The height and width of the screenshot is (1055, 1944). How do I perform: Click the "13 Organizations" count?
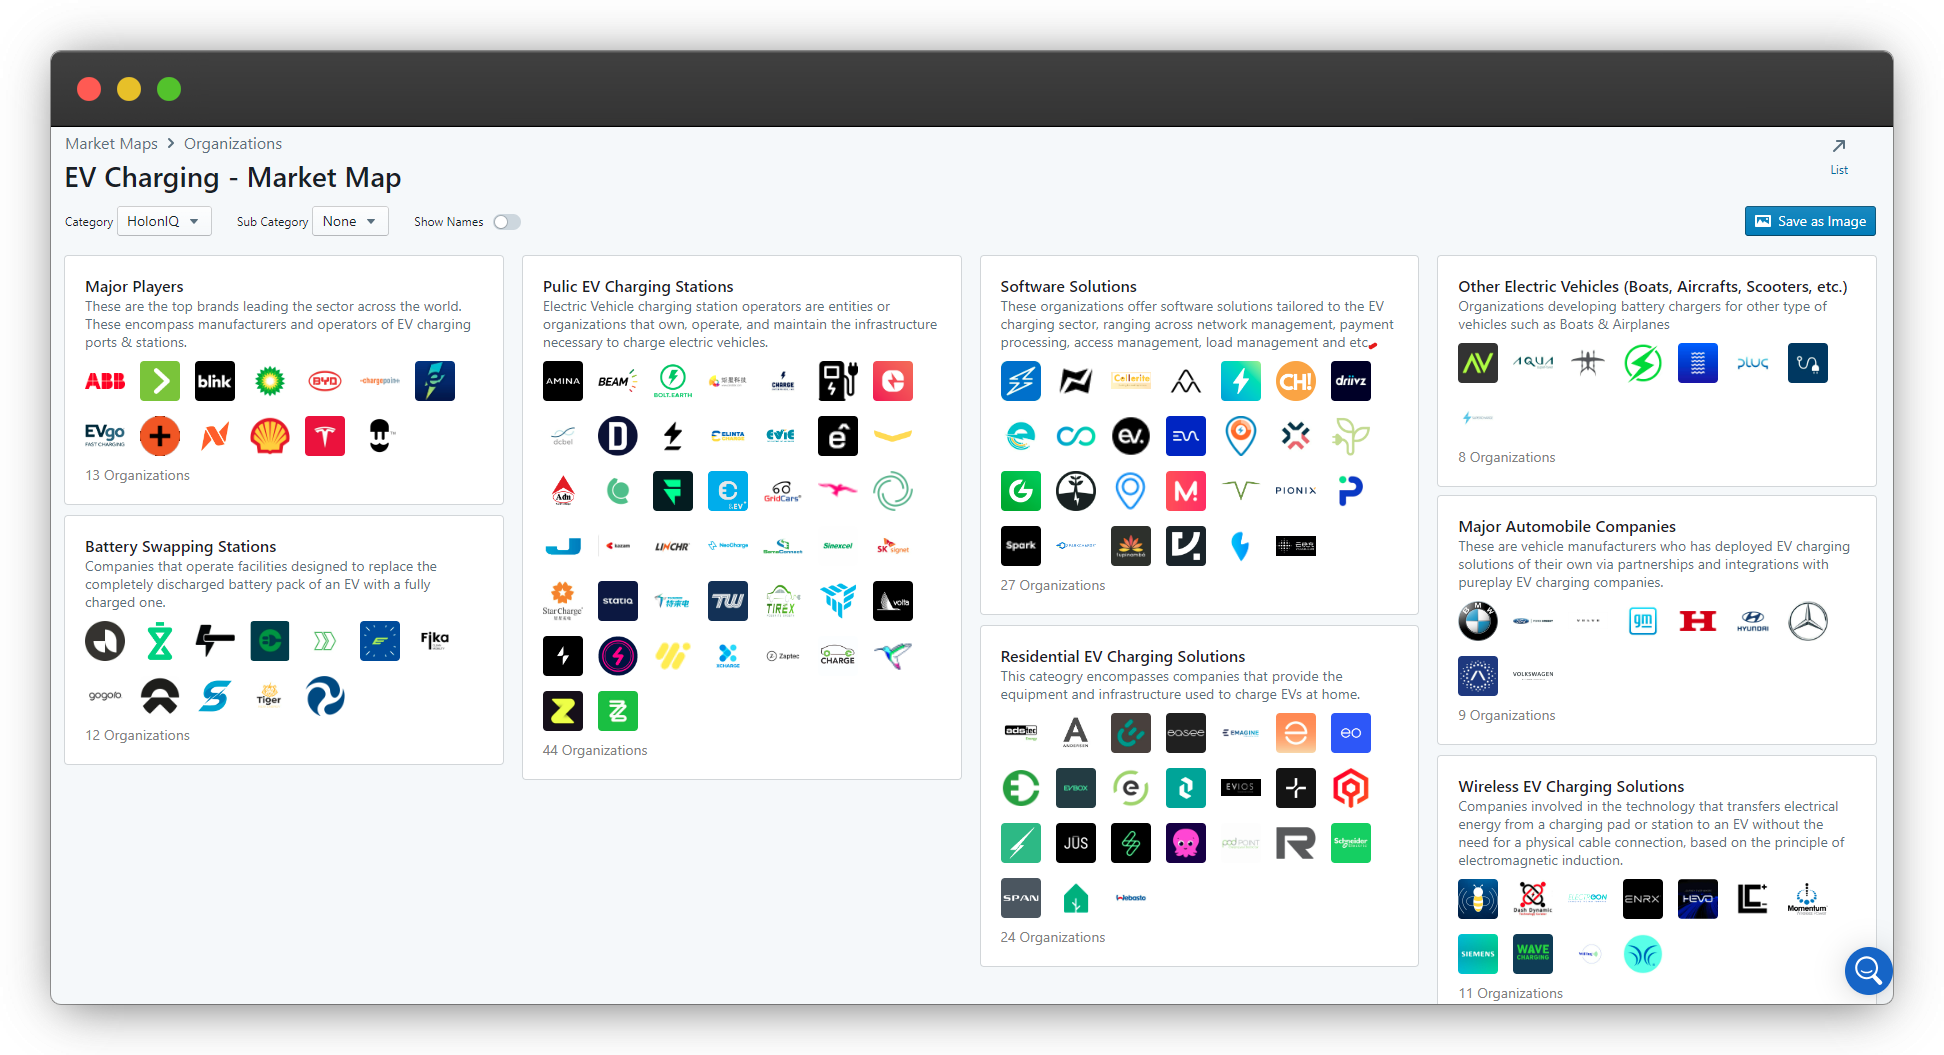pos(137,475)
